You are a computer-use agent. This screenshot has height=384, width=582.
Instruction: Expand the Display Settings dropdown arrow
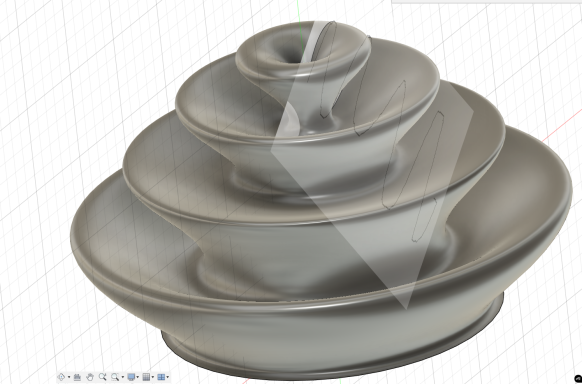coord(138,377)
